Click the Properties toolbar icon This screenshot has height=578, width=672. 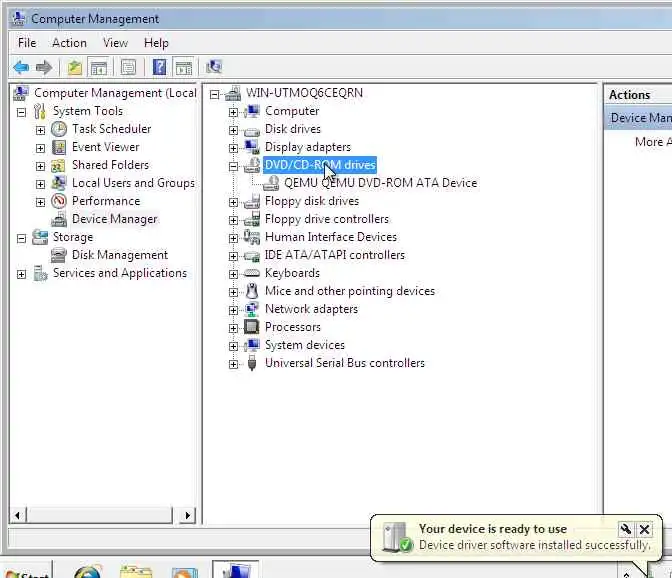tap(128, 67)
